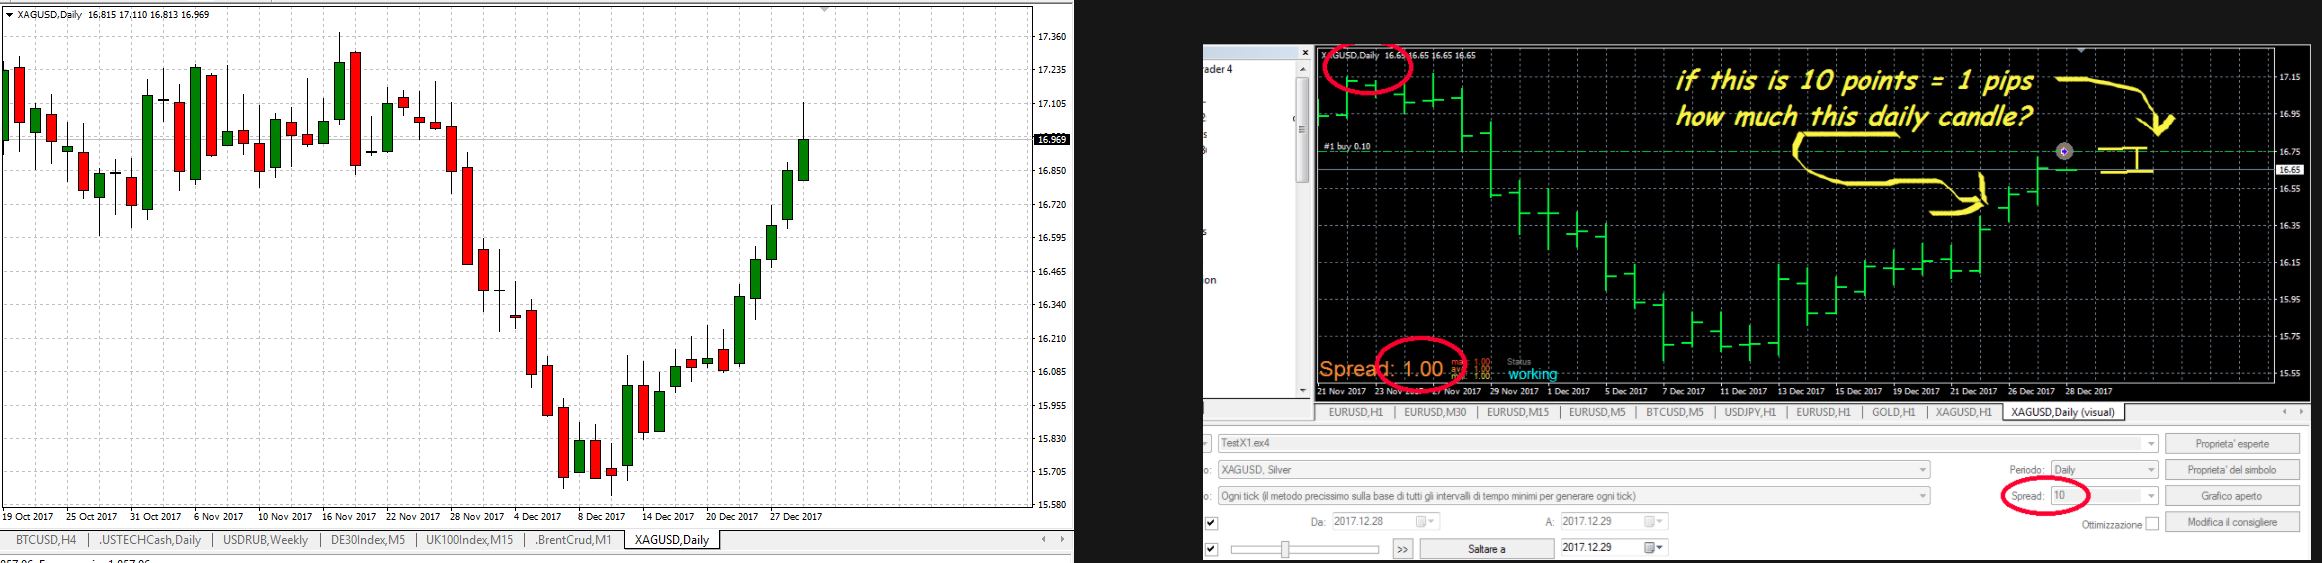Viewport: 2322px width, 563px height.
Task: Click the 17.360 price scale label
Action: coord(1052,37)
